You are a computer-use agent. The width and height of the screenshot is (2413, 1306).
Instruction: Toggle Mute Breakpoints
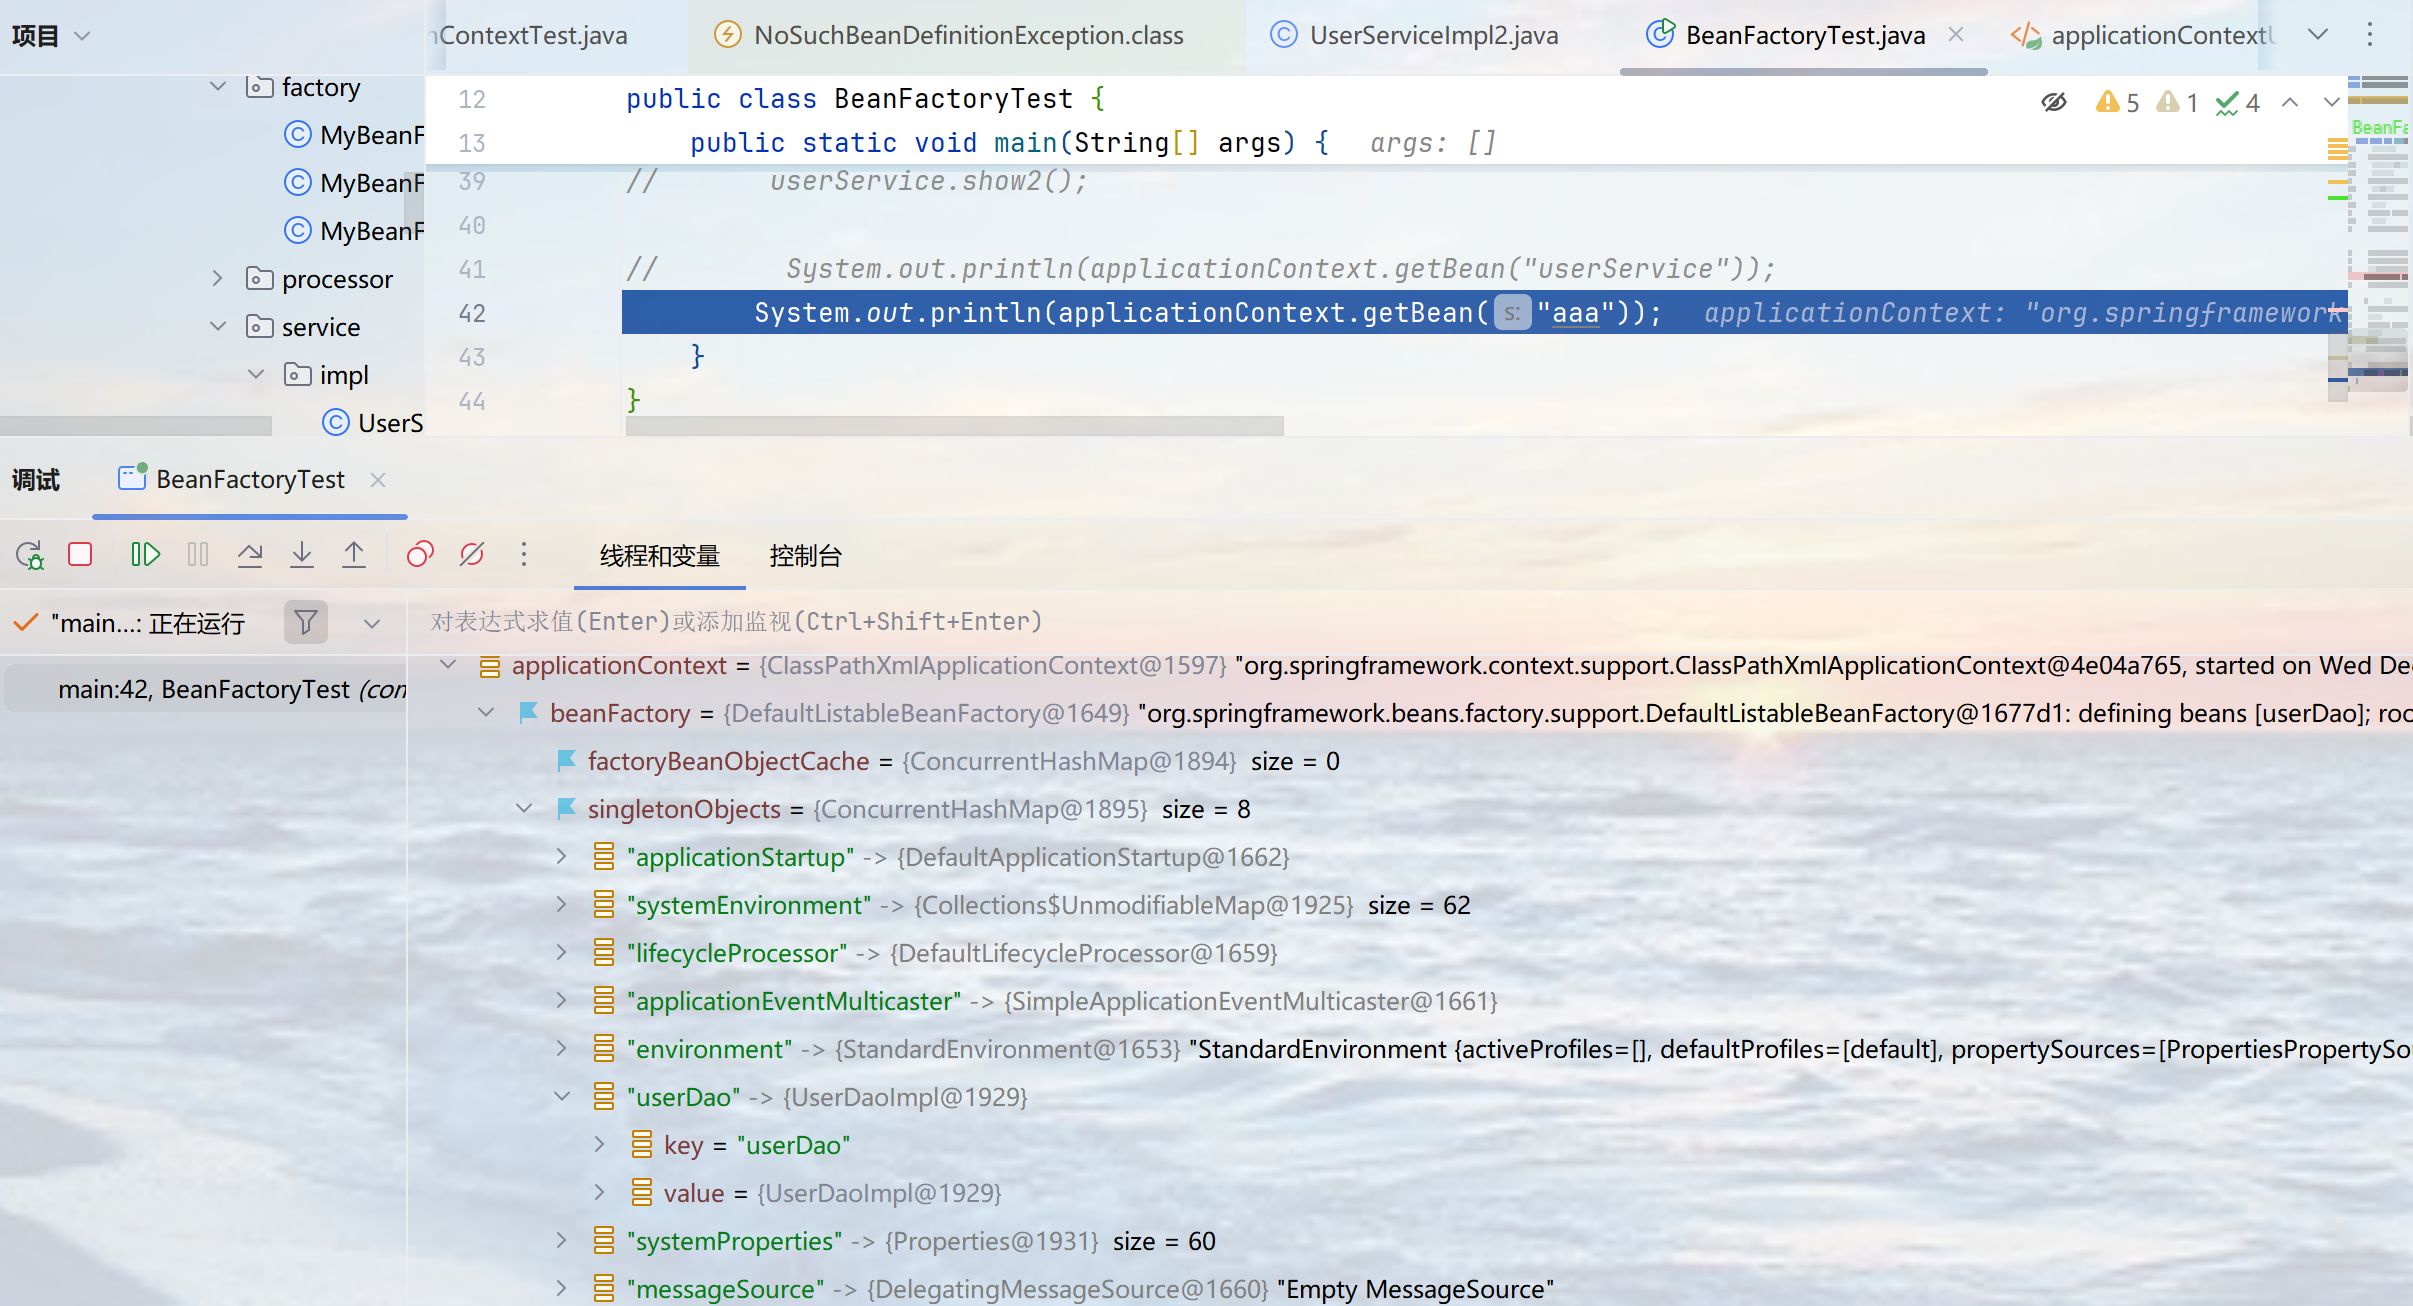tap(472, 555)
